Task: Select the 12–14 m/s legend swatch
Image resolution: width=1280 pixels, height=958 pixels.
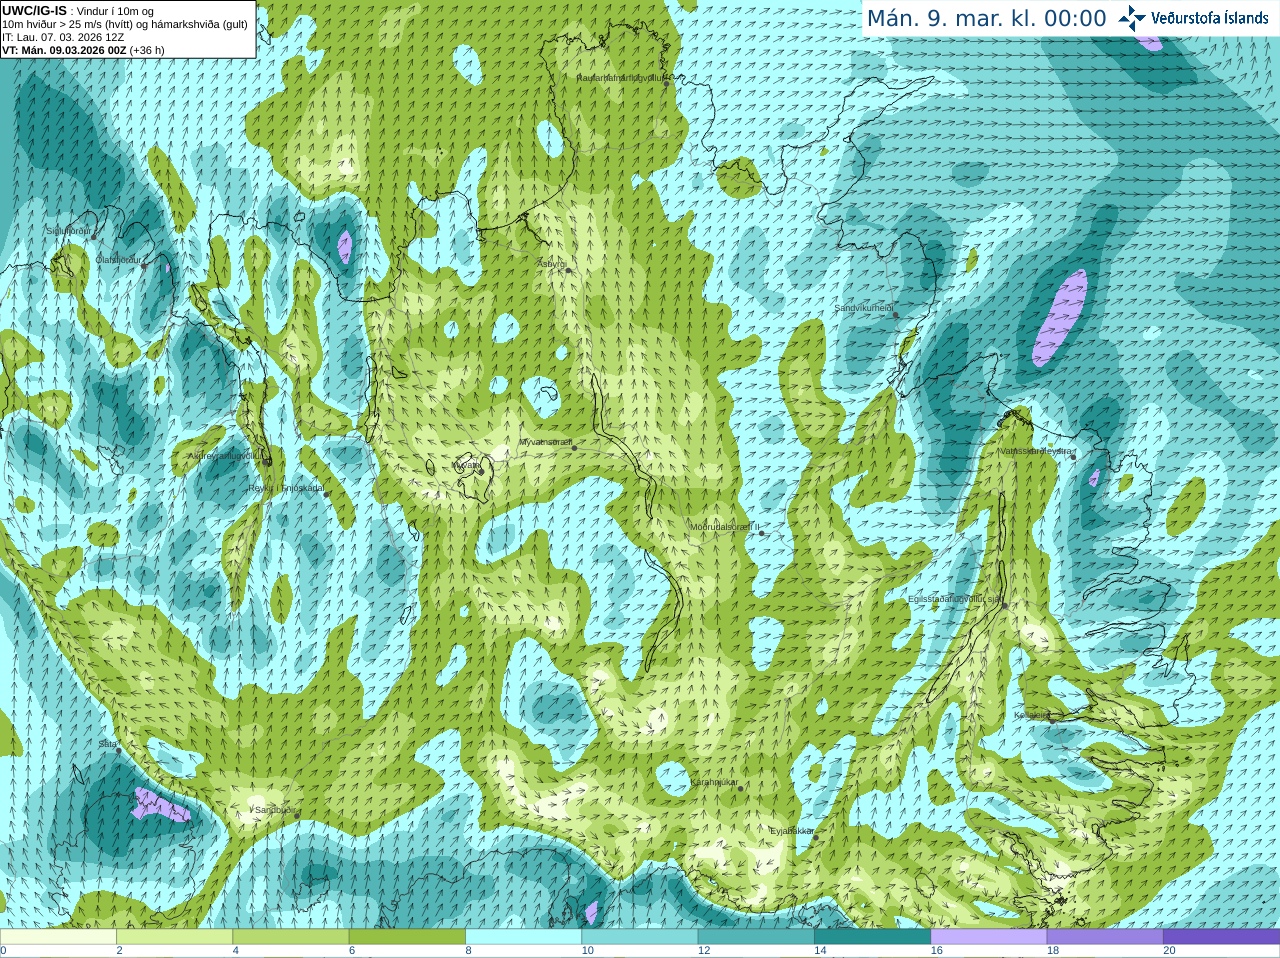Action: click(x=756, y=937)
